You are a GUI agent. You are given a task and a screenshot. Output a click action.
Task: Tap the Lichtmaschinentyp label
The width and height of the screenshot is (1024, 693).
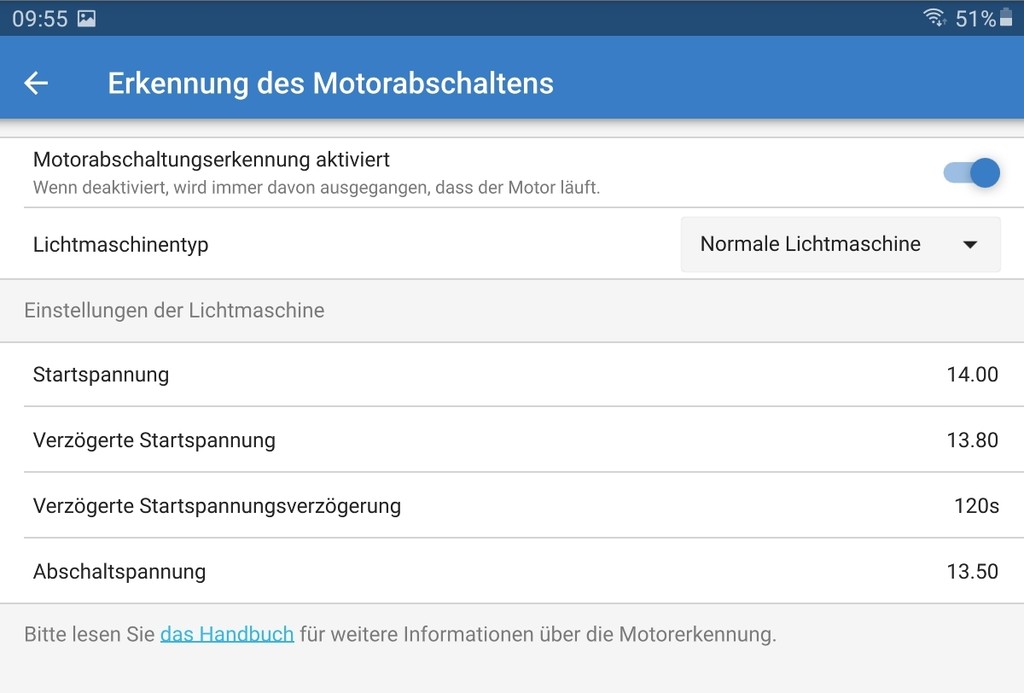click(x=121, y=245)
